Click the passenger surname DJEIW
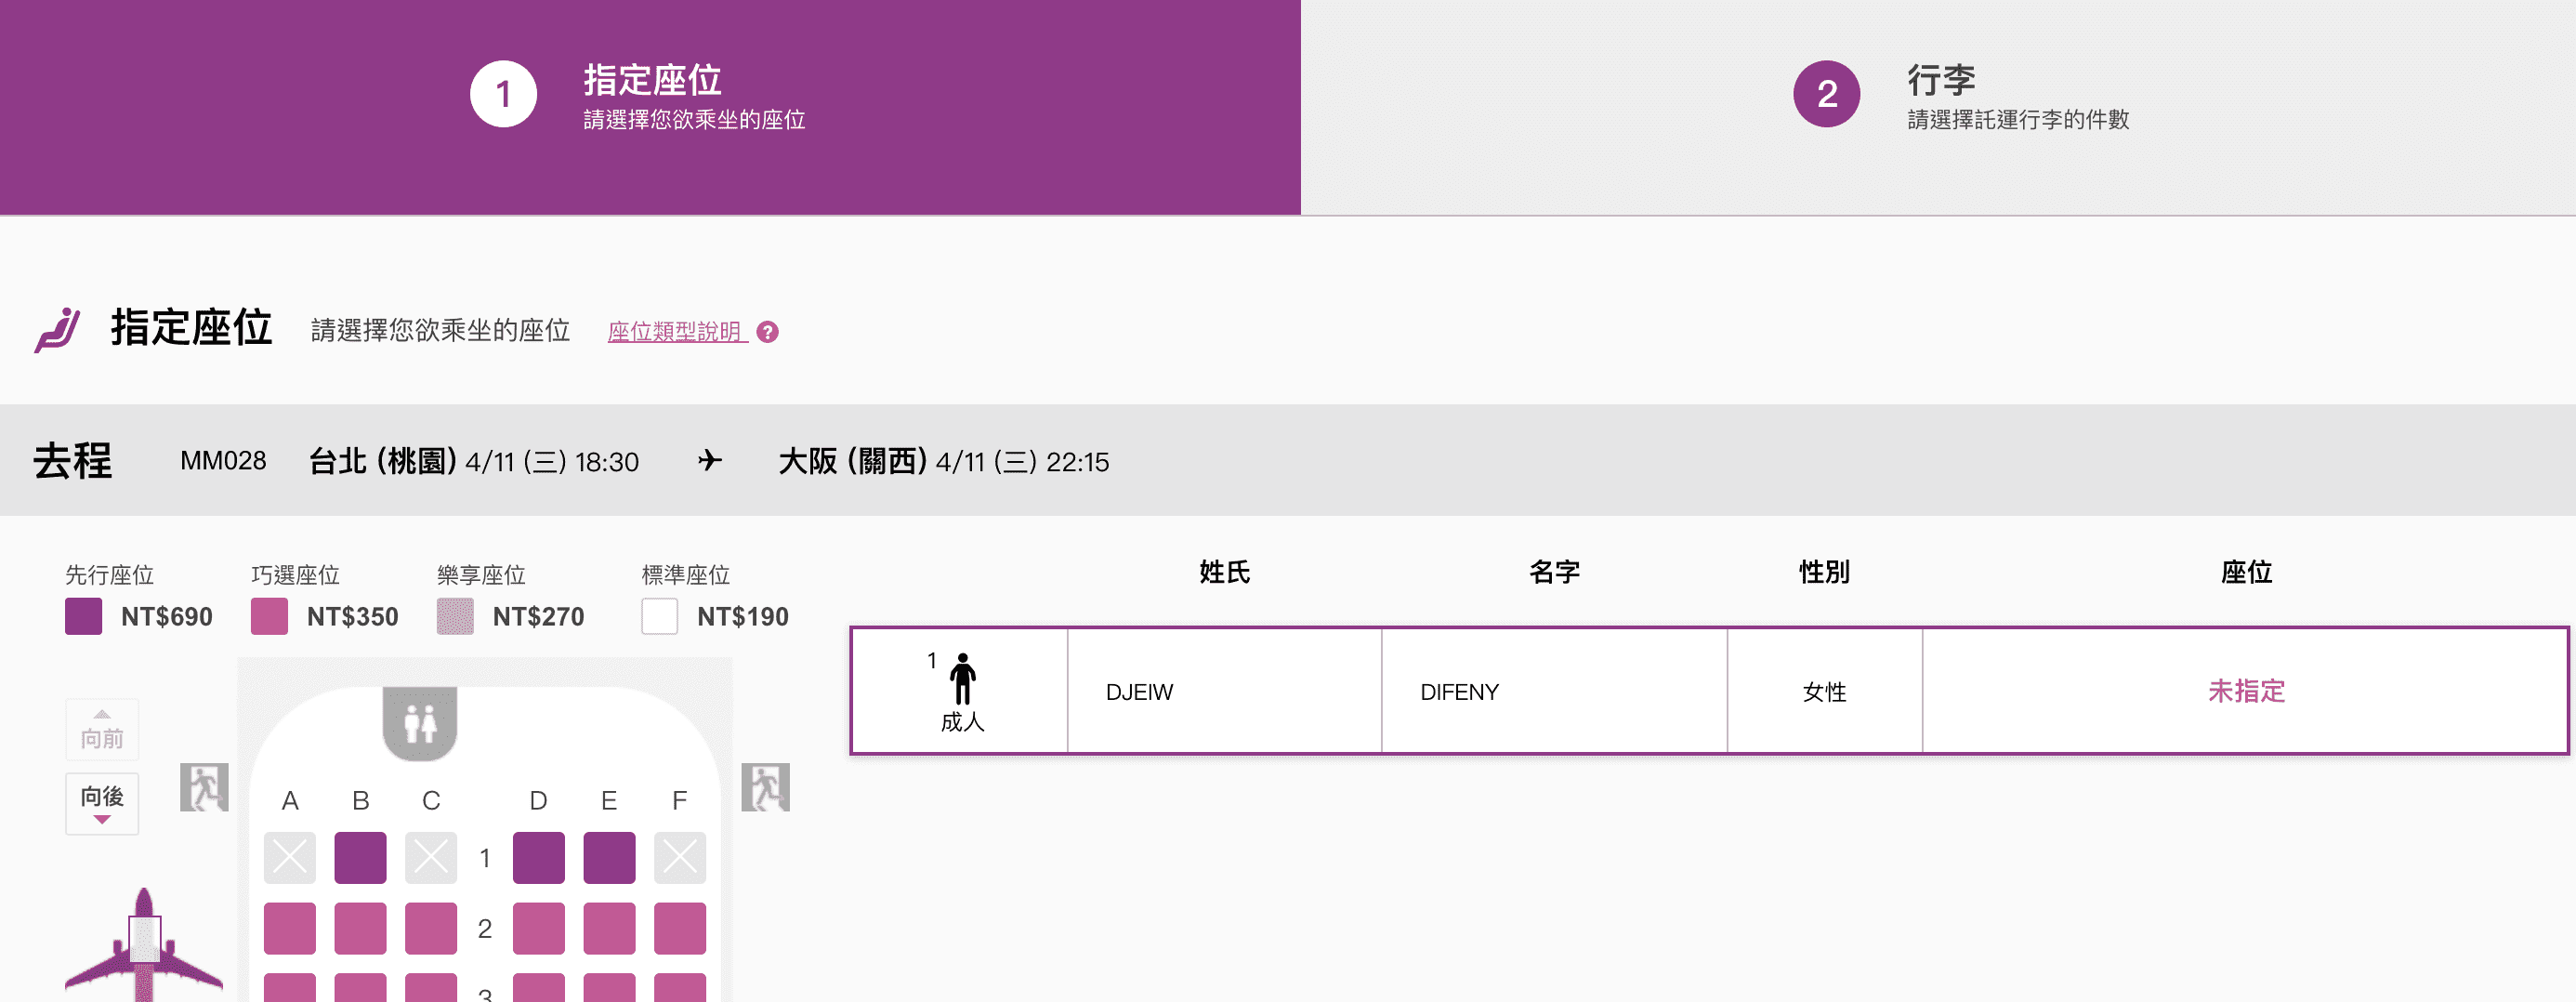Image resolution: width=2576 pixels, height=1002 pixels. 1139,692
